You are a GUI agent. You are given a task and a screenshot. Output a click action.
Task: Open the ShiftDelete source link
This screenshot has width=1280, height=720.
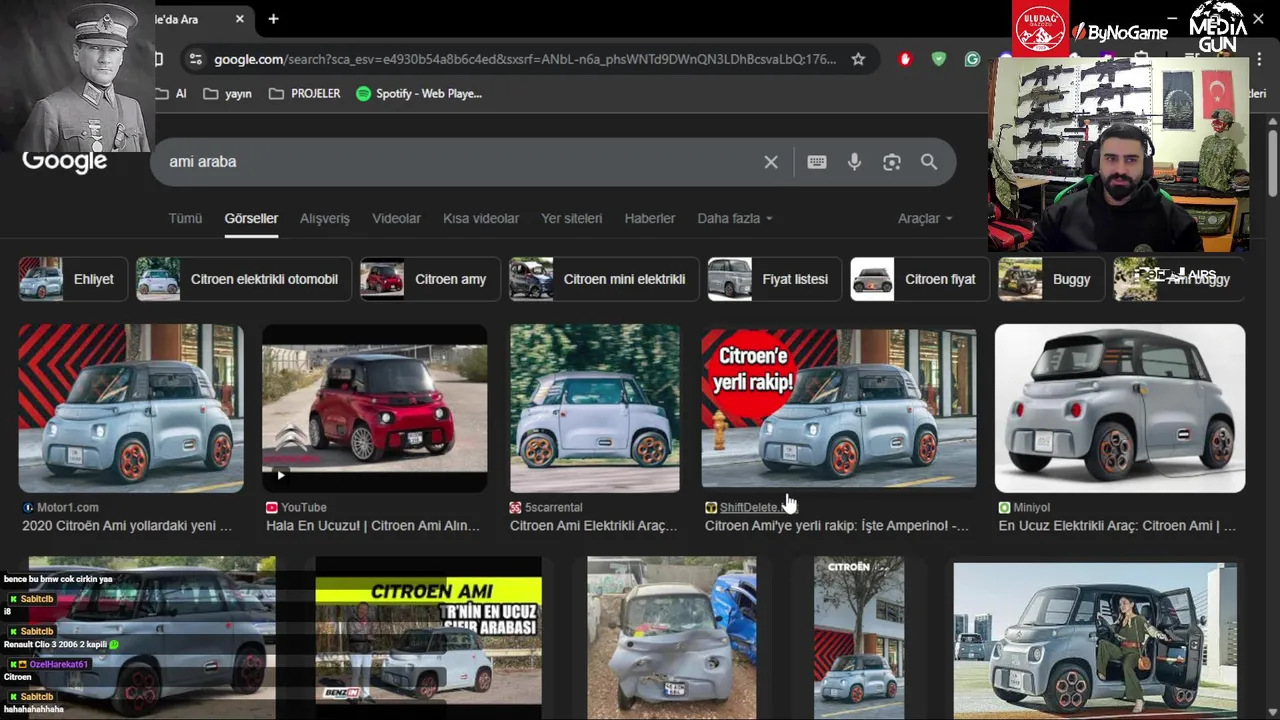751,507
